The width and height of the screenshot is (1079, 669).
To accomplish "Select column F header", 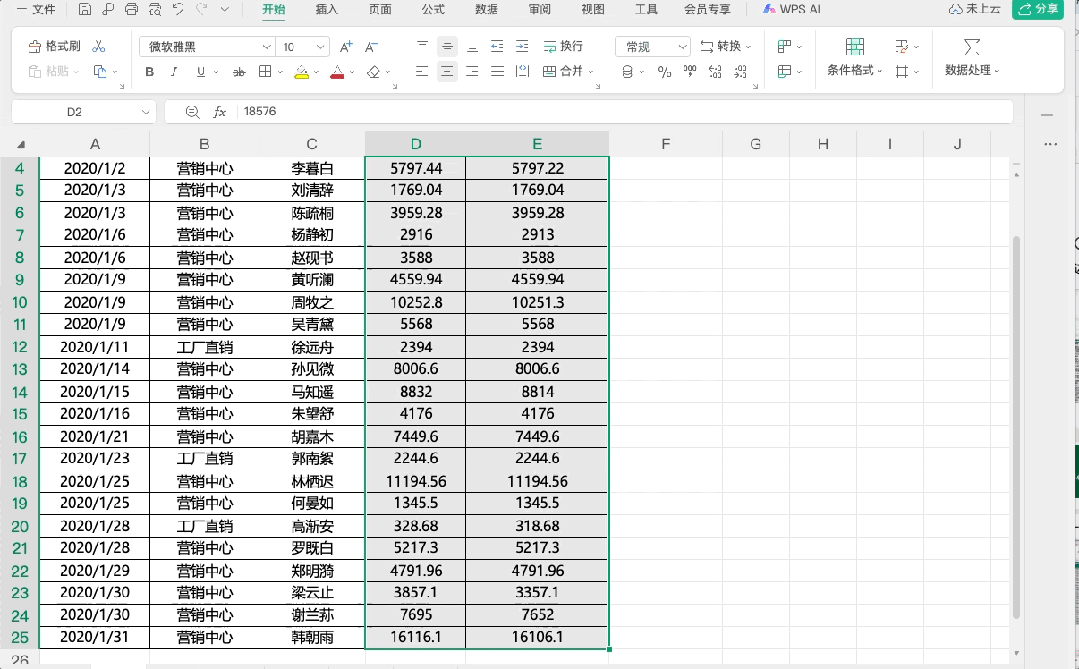I will click(x=665, y=144).
